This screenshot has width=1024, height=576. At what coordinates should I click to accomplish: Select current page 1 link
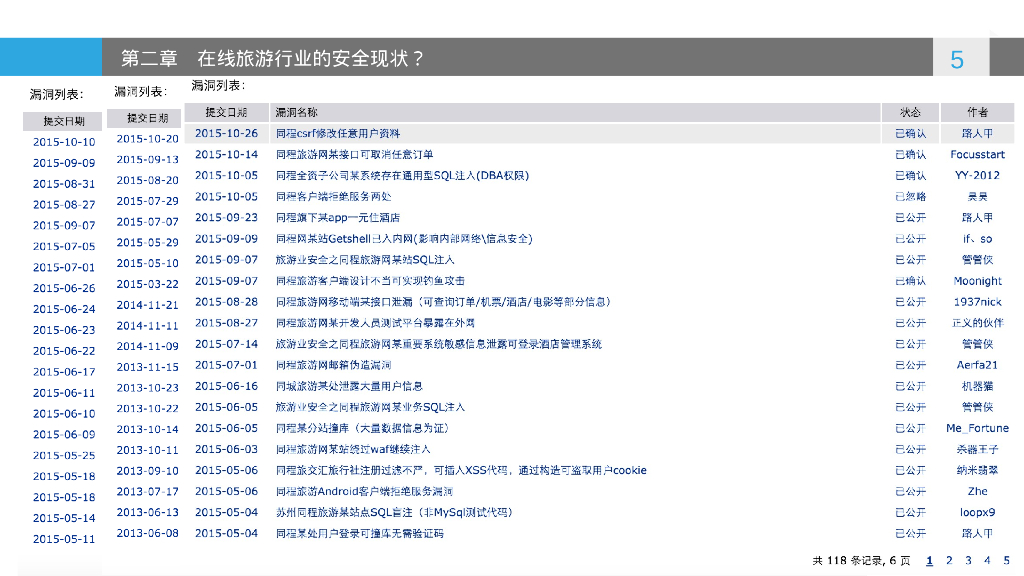pyautogui.click(x=929, y=560)
